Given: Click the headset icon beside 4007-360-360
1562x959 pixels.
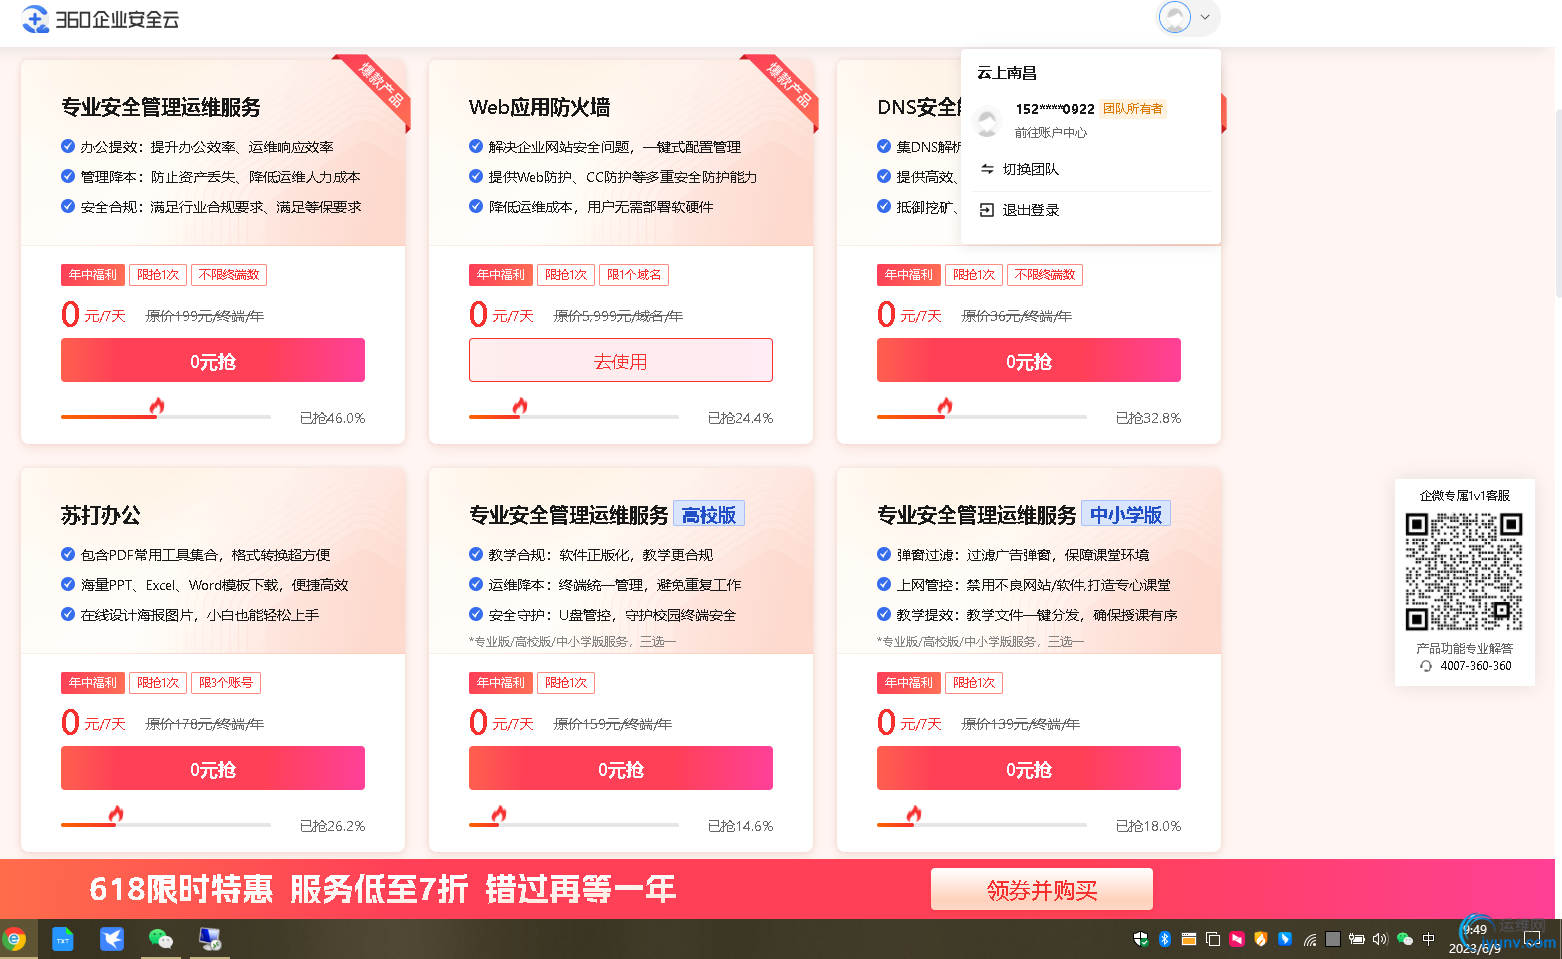Looking at the screenshot, I should click(x=1426, y=666).
